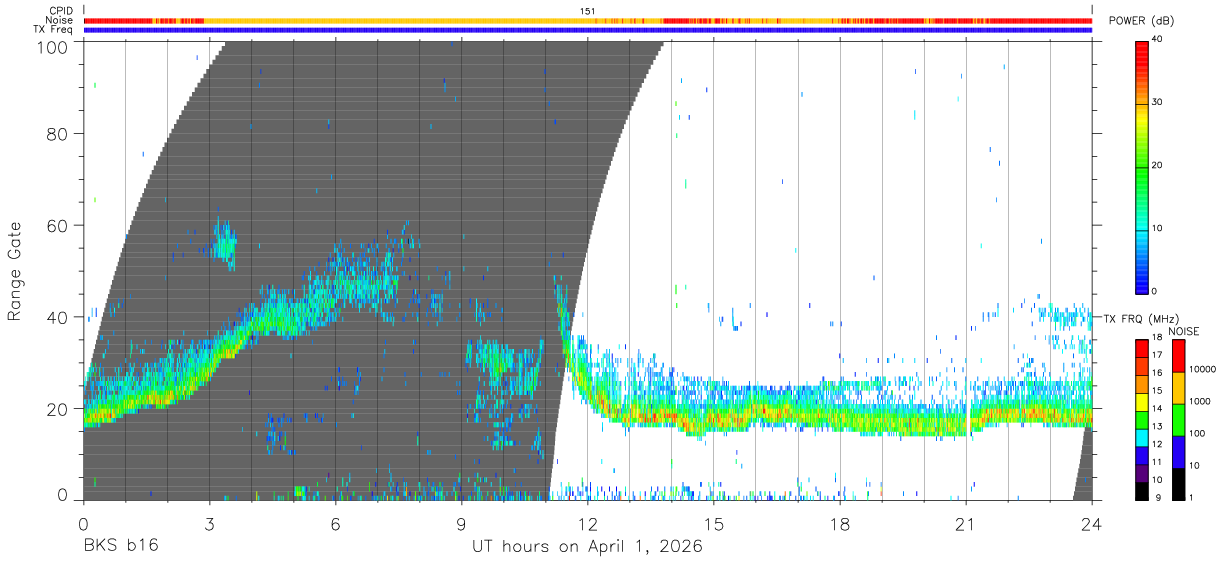Viewport: 1228px width, 567px height.
Task: Click the Noise row label
Action: [x=60, y=20]
